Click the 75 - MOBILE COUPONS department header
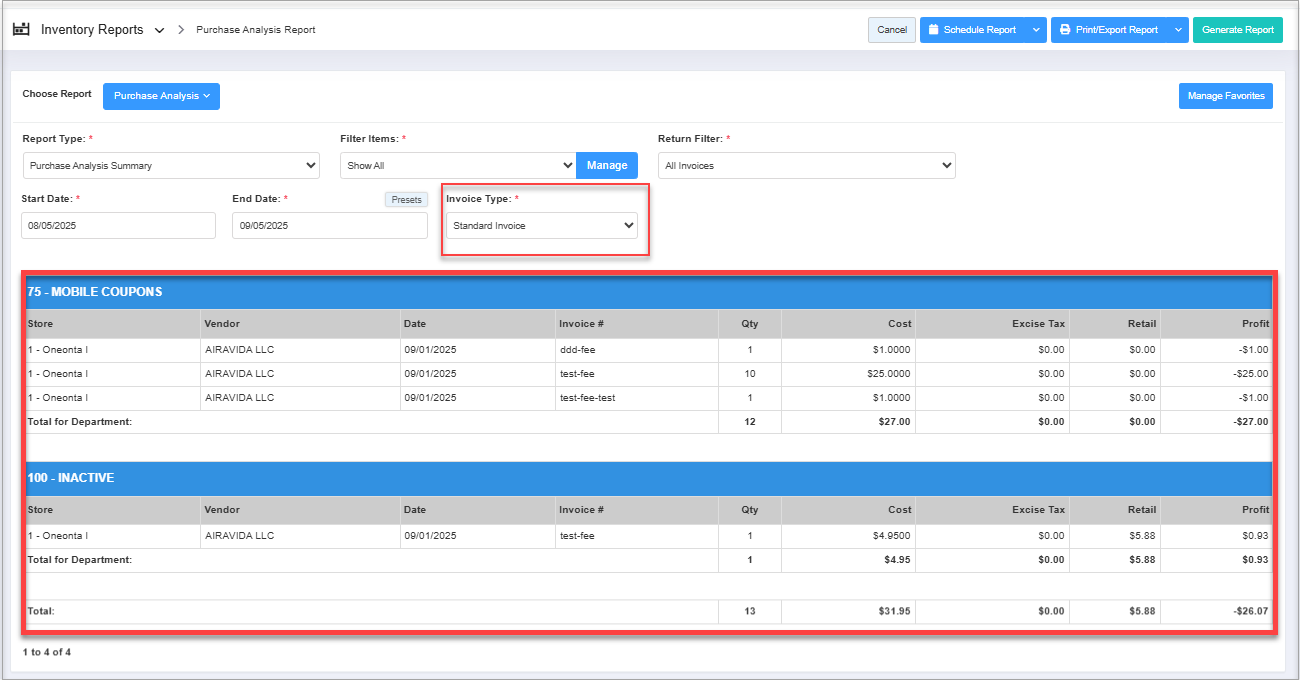This screenshot has height=680, width=1300. click(x=94, y=292)
